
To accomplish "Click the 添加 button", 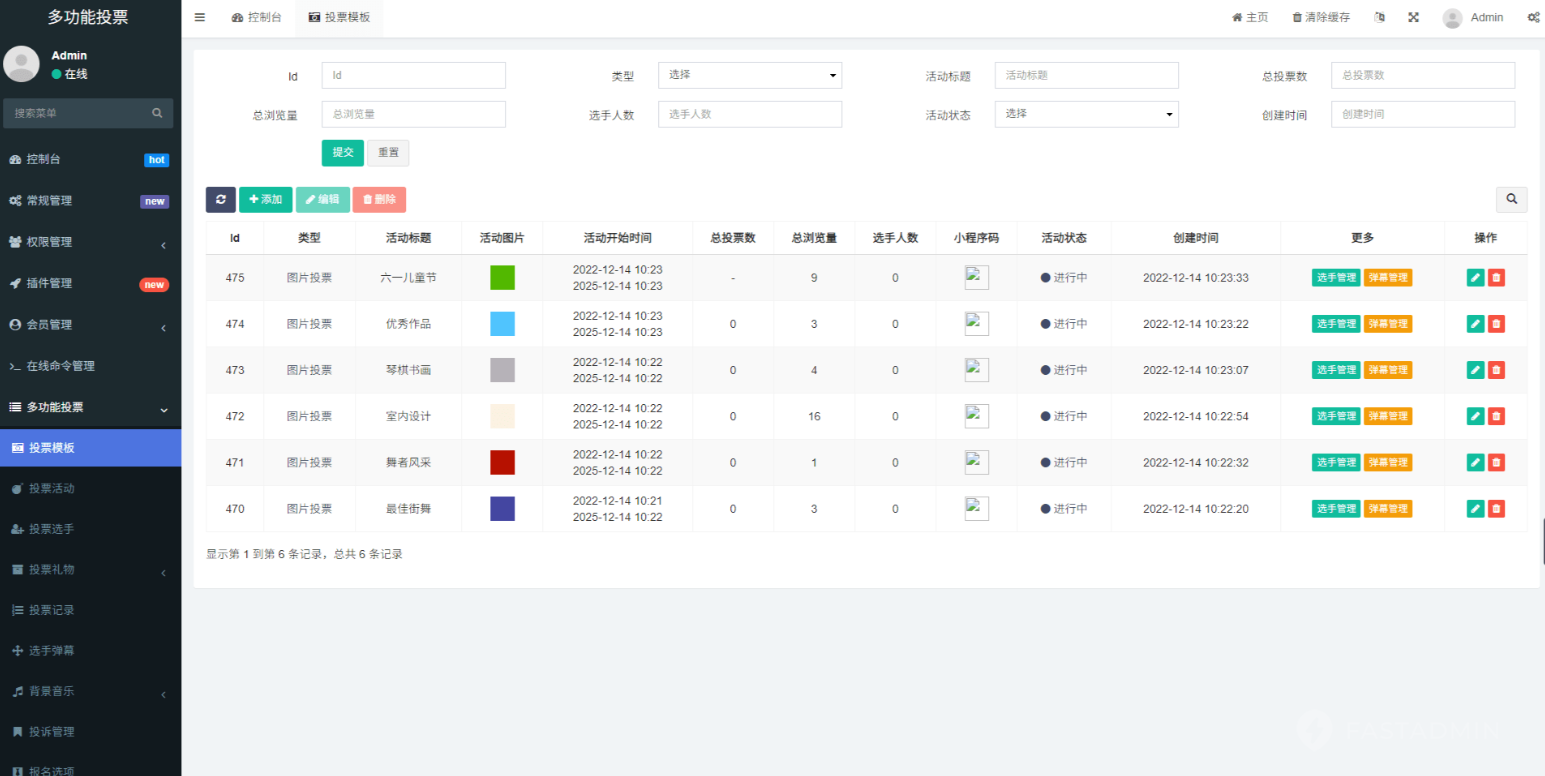I will point(265,199).
